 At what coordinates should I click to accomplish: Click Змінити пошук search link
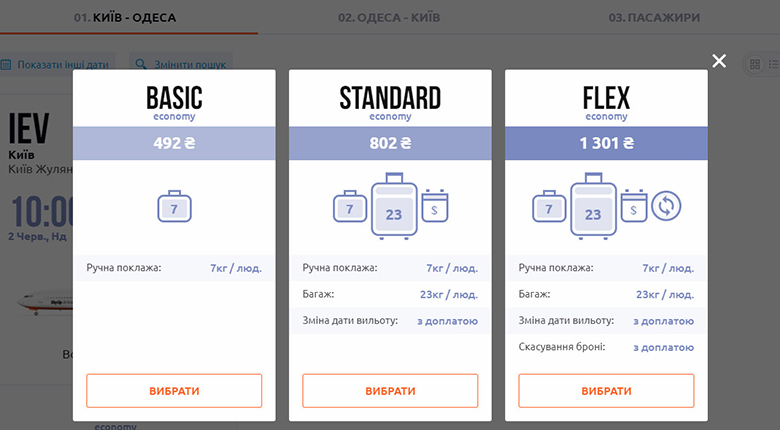[x=182, y=65]
